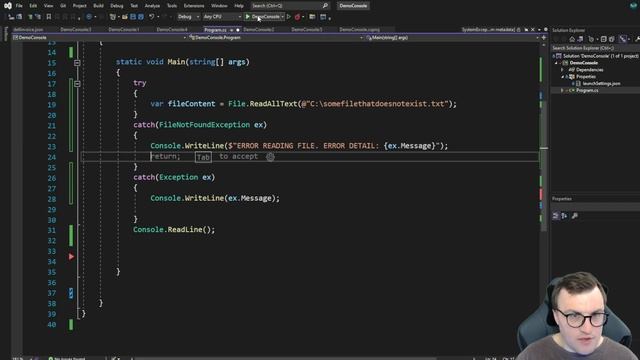The height and width of the screenshot is (360, 640).
Task: Open the DemoConsole.Program type navigation dropdown
Action: click(276, 38)
